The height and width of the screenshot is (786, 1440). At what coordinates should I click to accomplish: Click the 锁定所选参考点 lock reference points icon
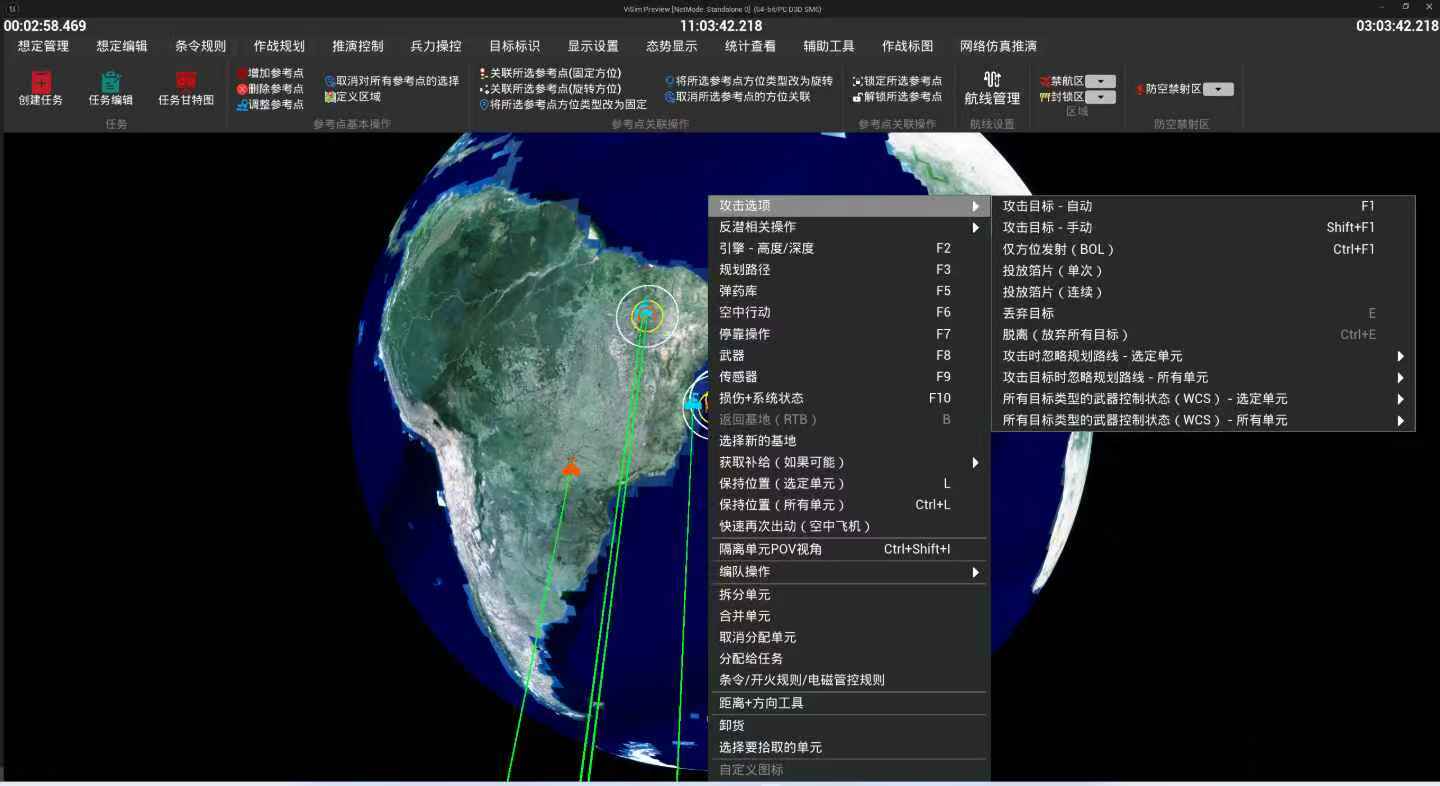(x=896, y=80)
